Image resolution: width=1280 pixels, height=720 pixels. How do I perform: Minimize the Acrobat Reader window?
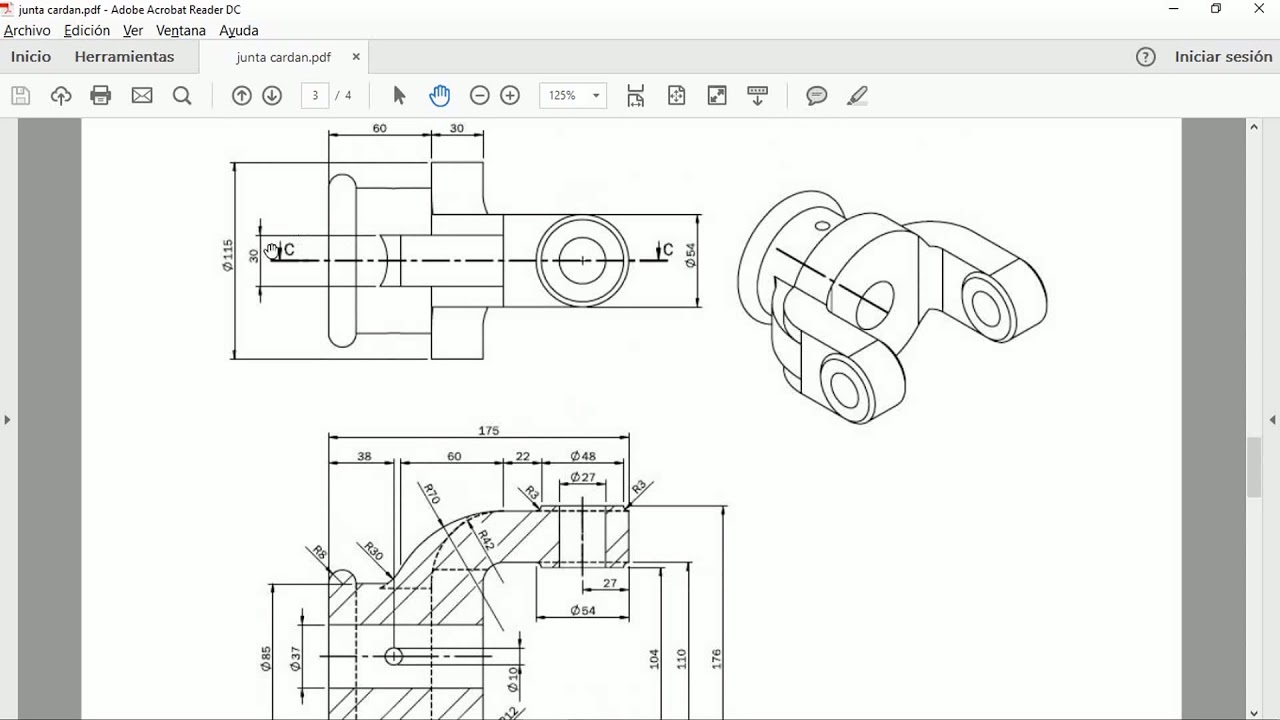click(x=1173, y=9)
